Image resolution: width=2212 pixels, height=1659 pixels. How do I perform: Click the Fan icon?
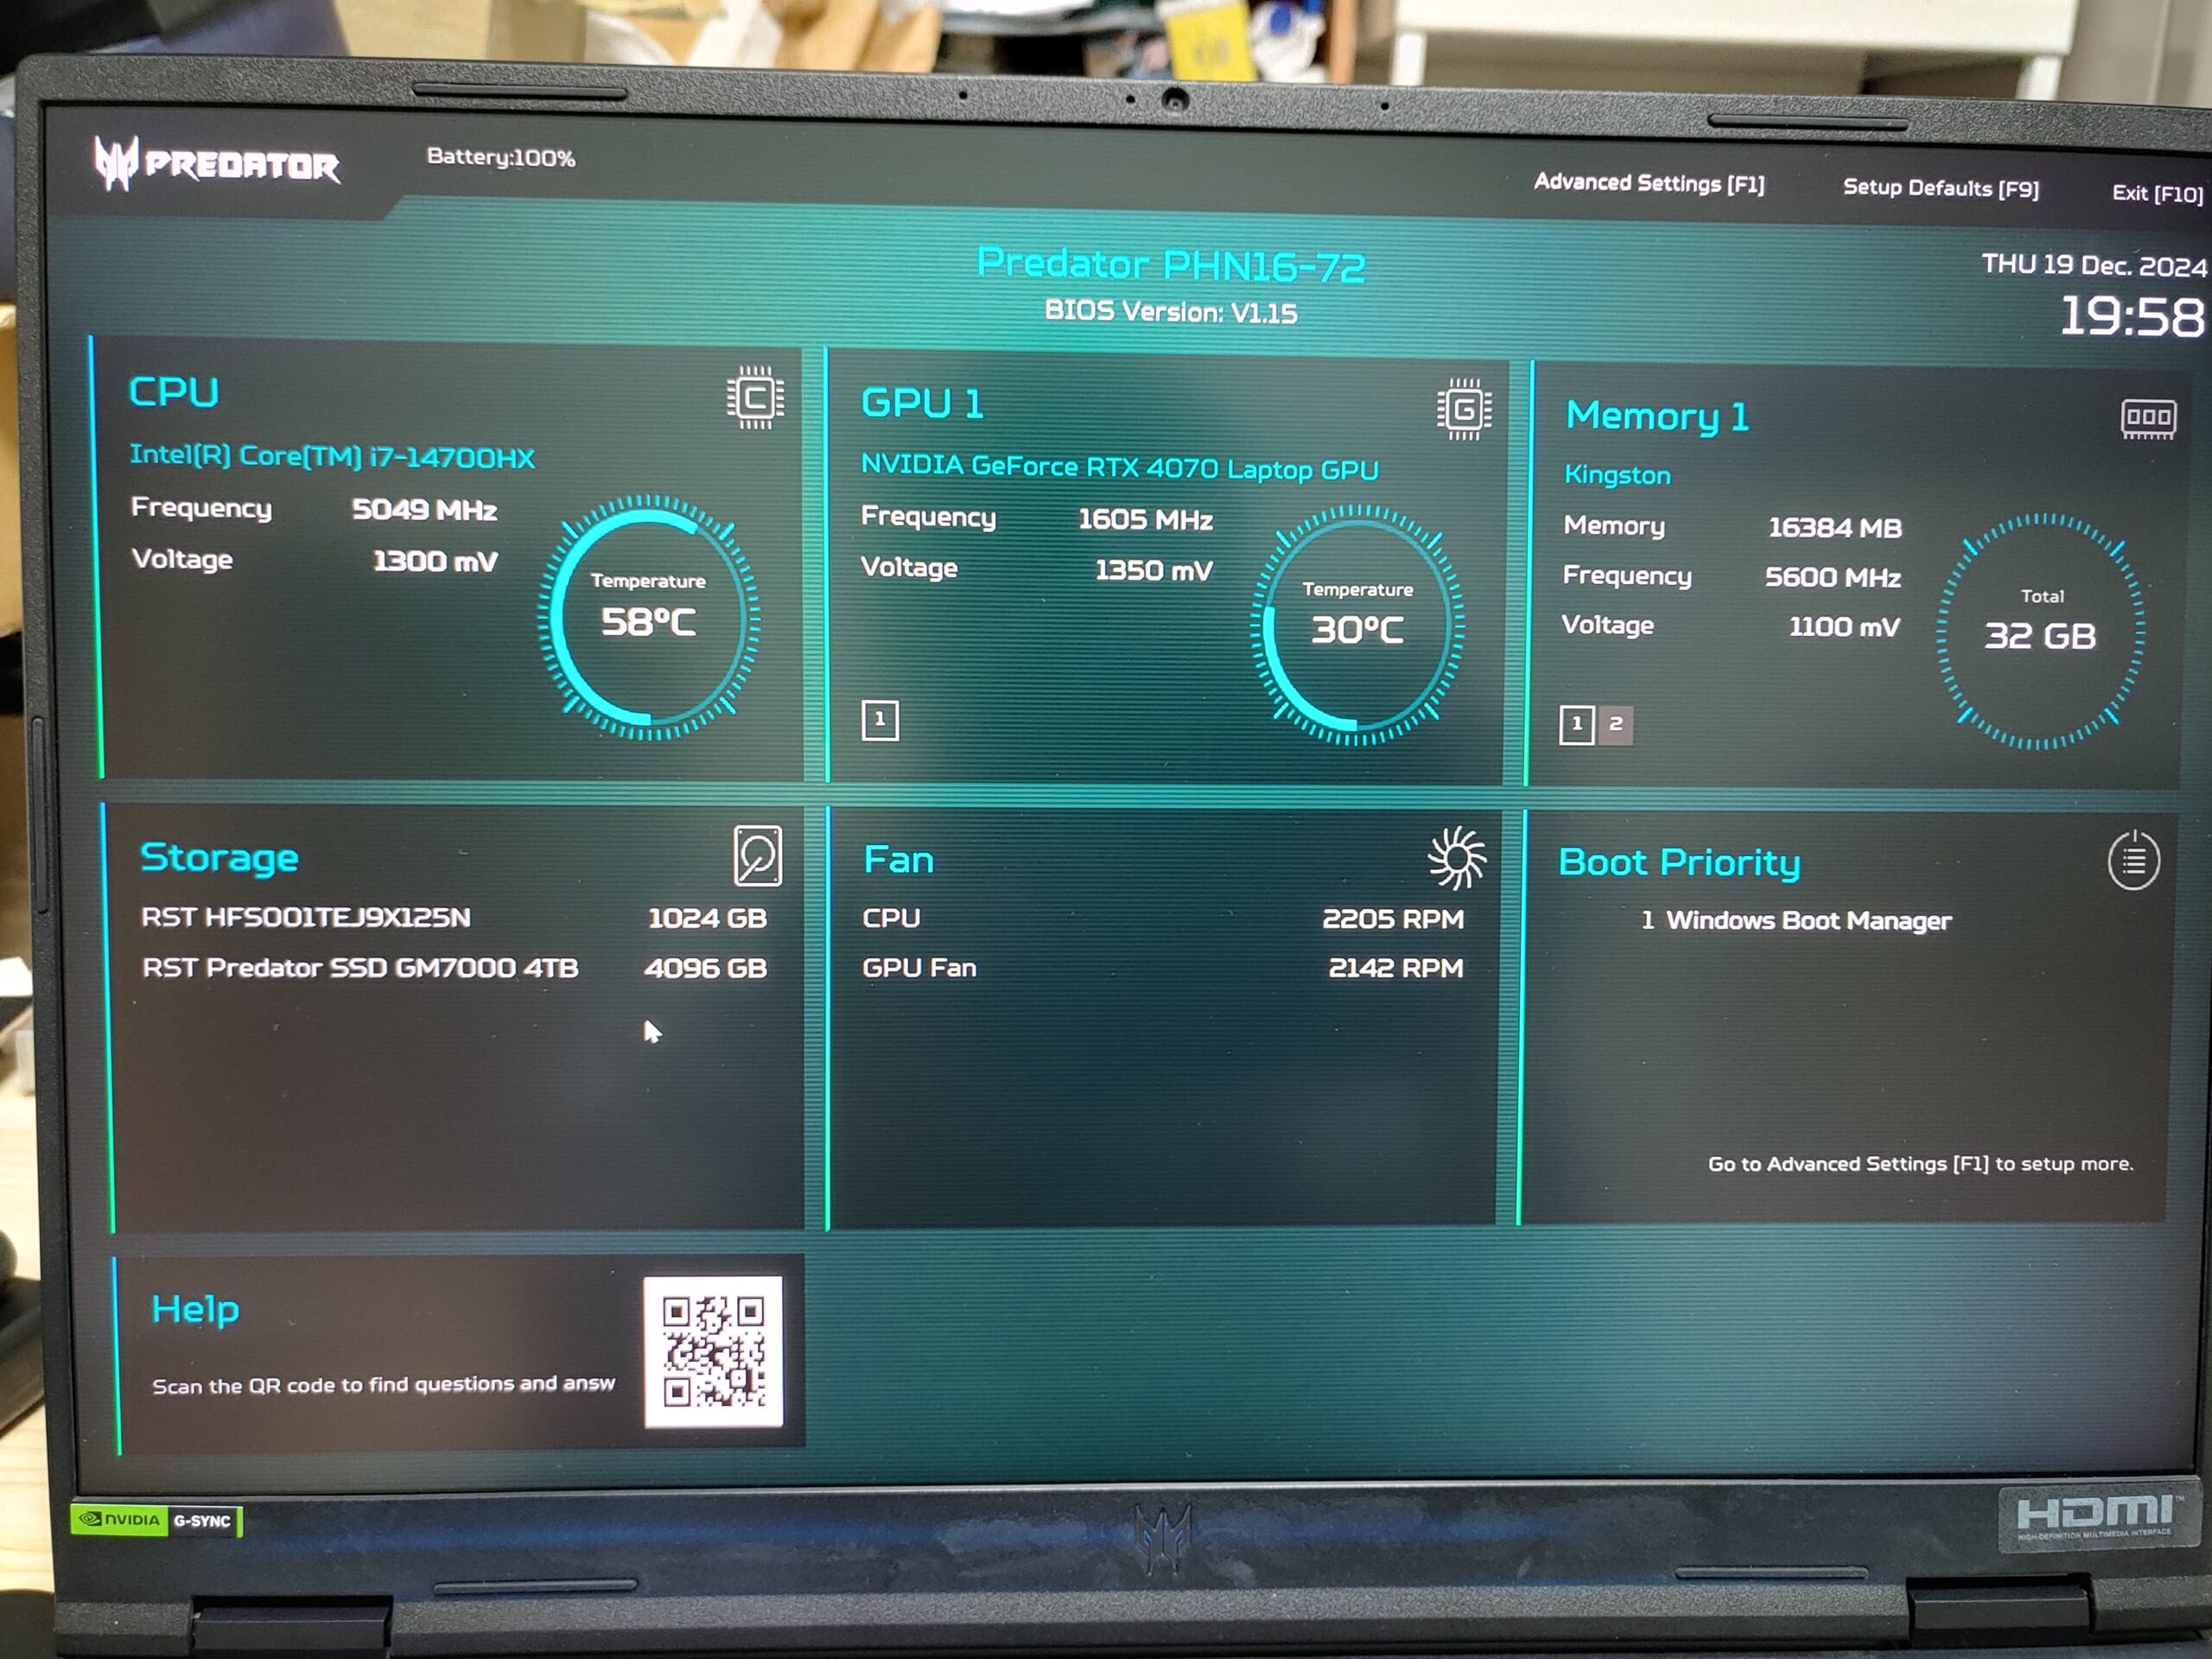tap(1457, 858)
